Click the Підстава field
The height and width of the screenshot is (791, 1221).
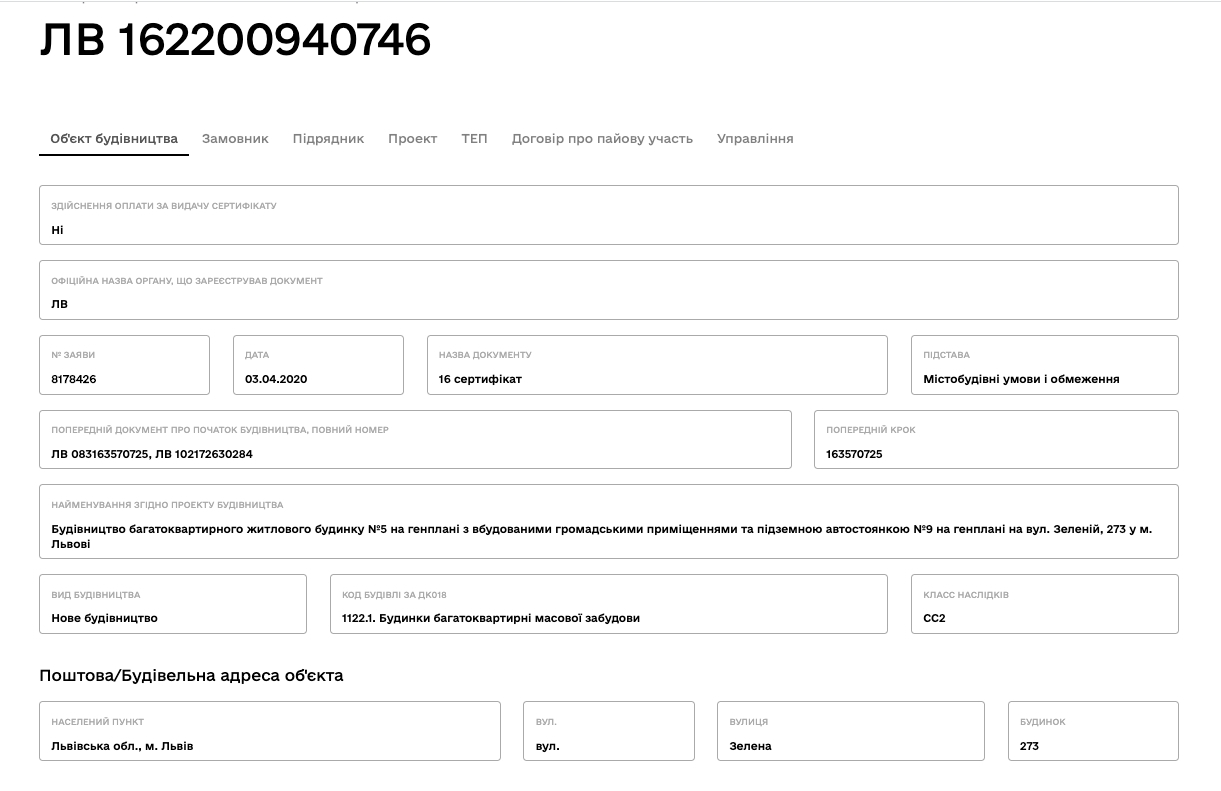1045,365
